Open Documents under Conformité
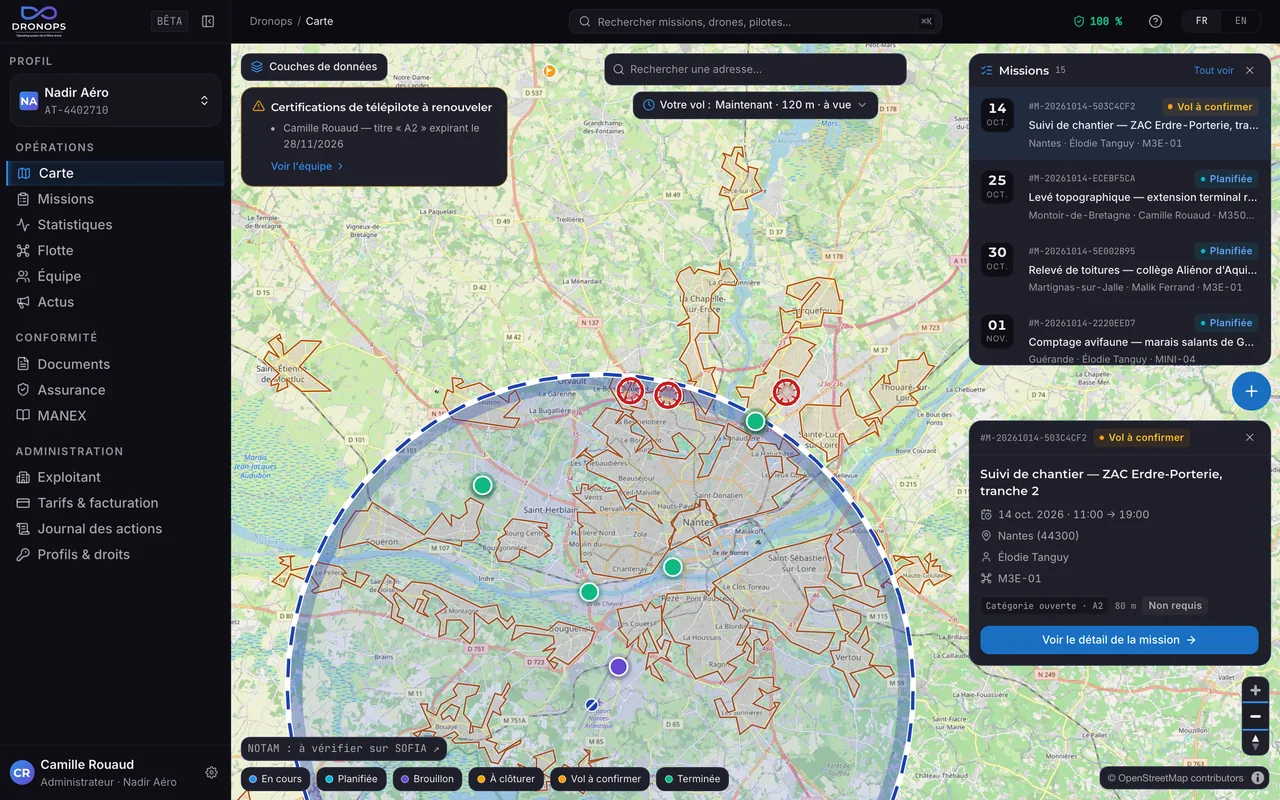1280x800 pixels. [116, 364]
